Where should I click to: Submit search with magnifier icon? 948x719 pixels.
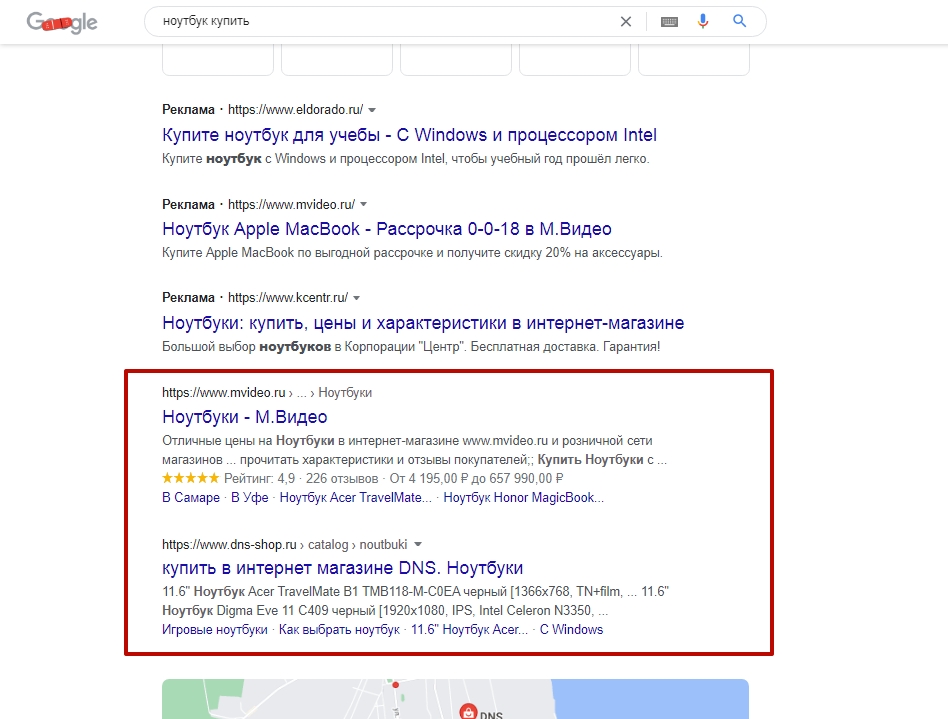click(739, 21)
